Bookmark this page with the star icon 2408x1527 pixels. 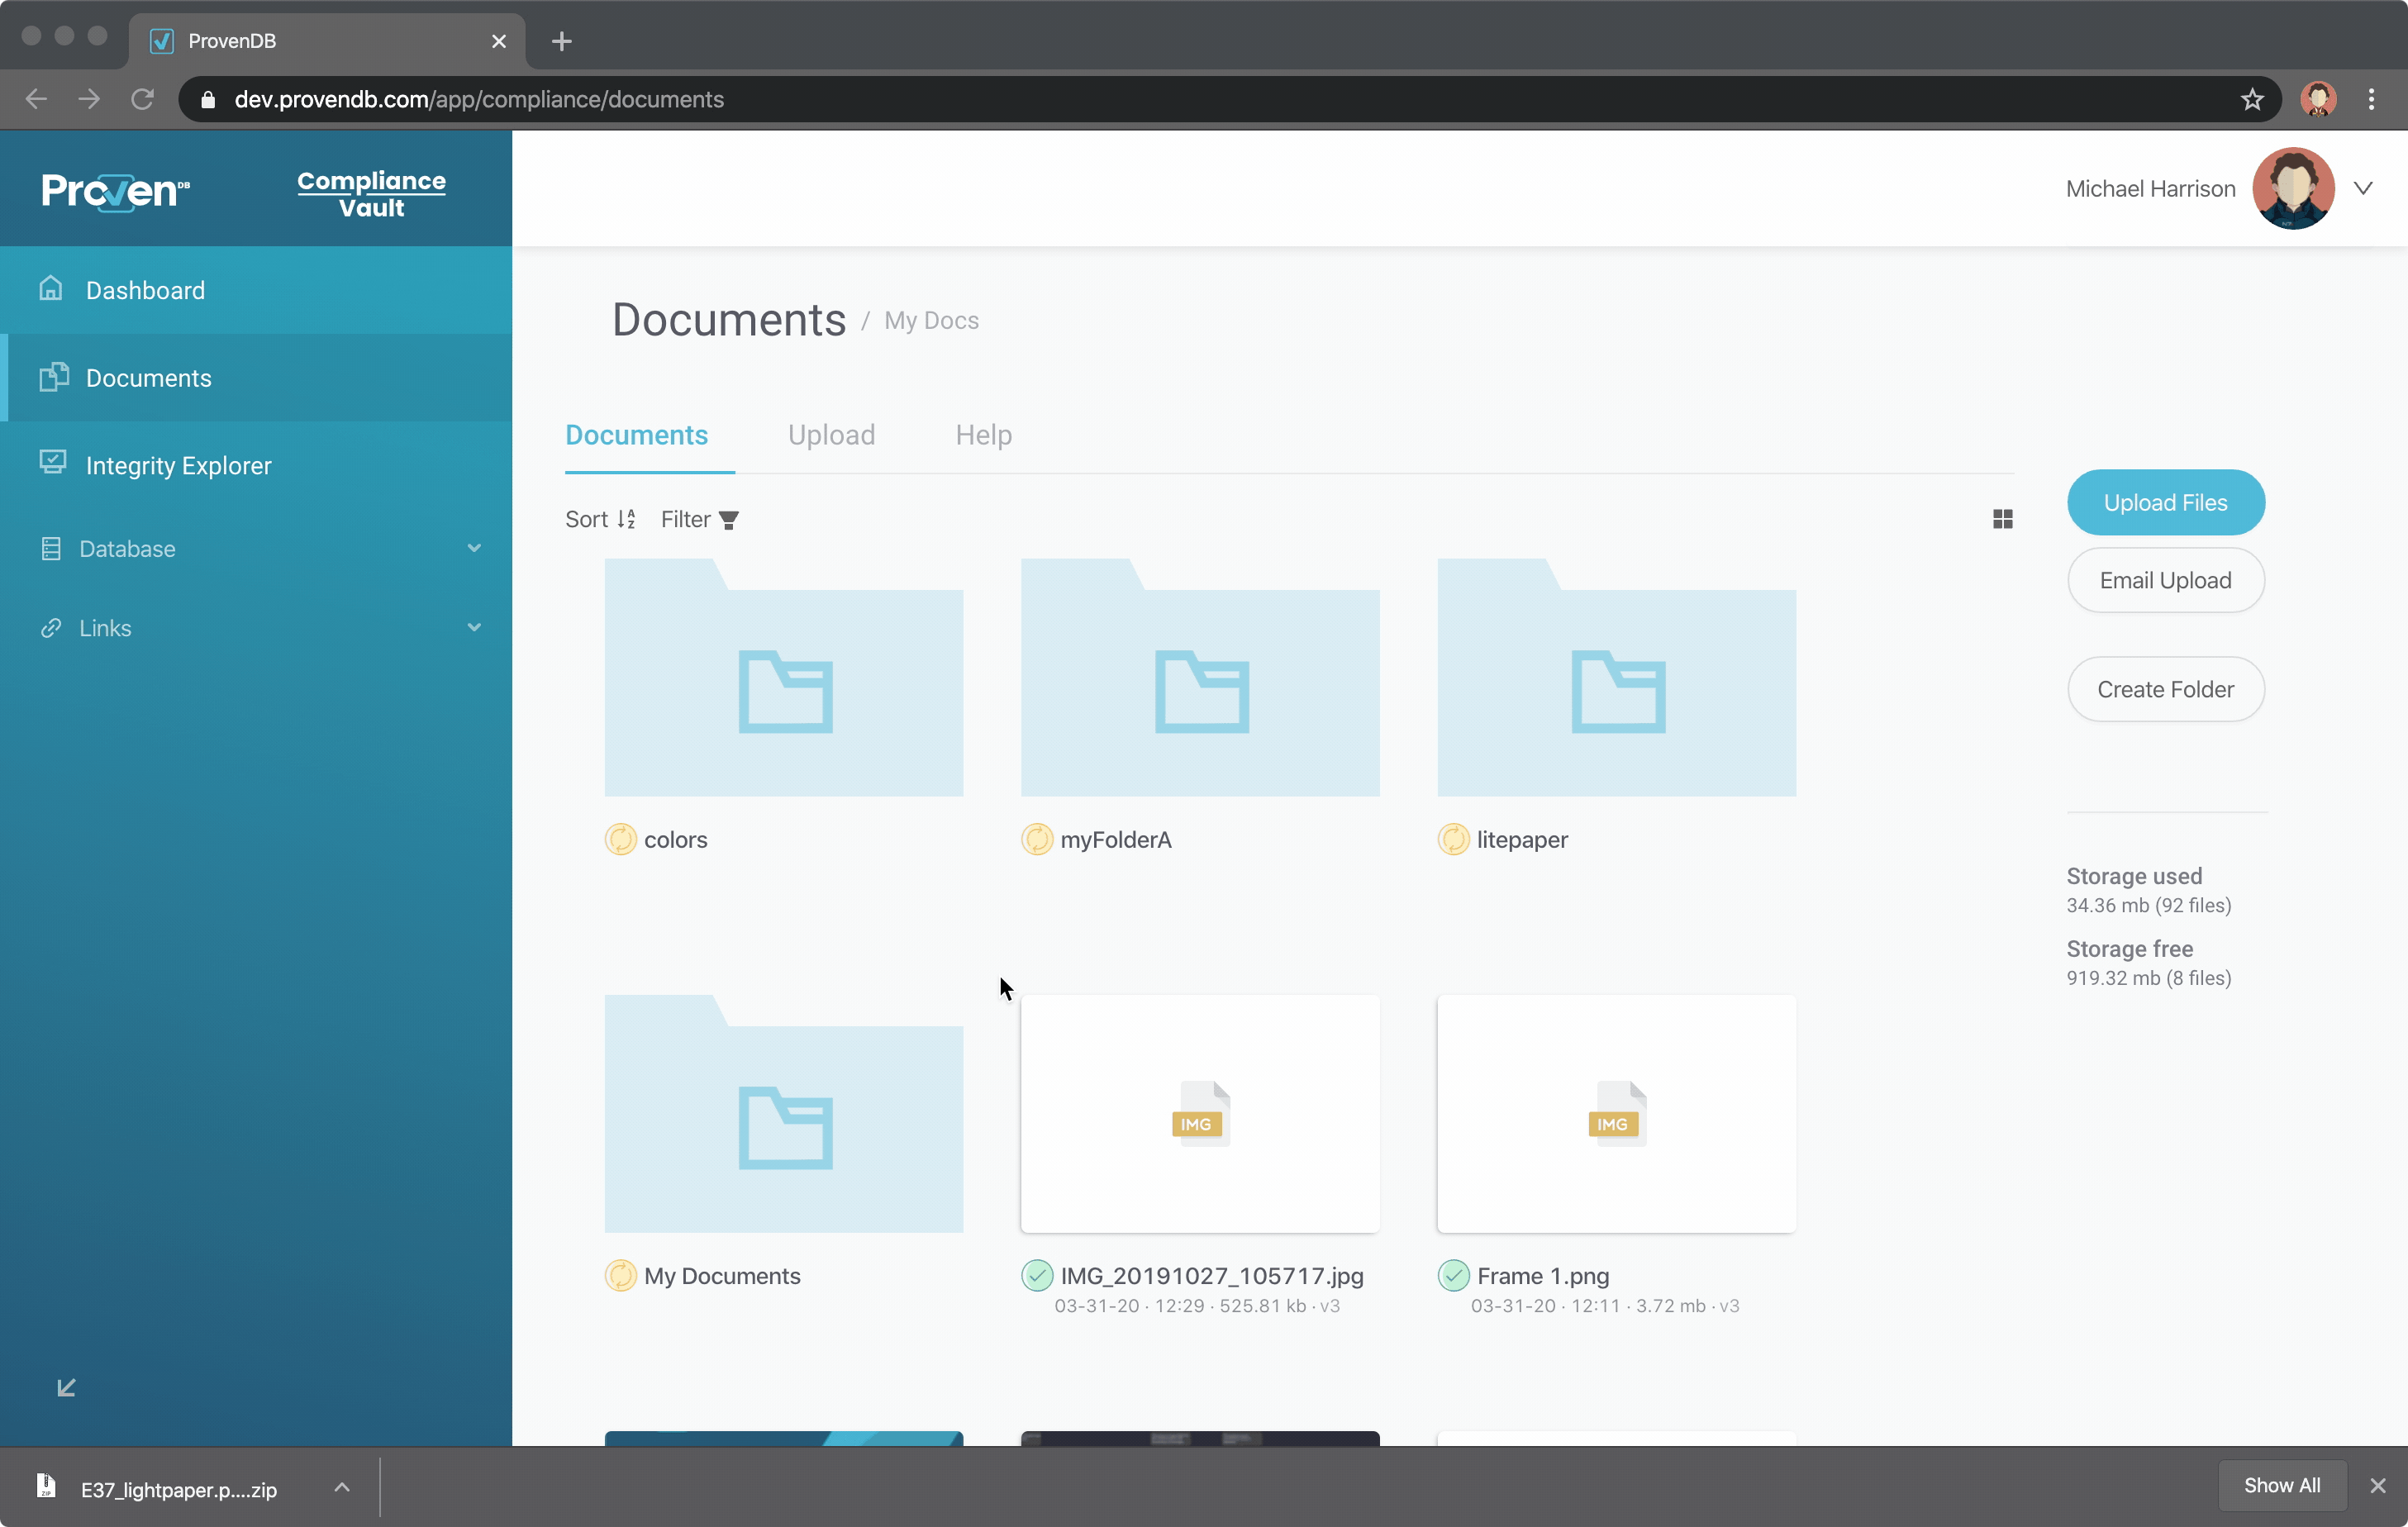(x=2252, y=99)
